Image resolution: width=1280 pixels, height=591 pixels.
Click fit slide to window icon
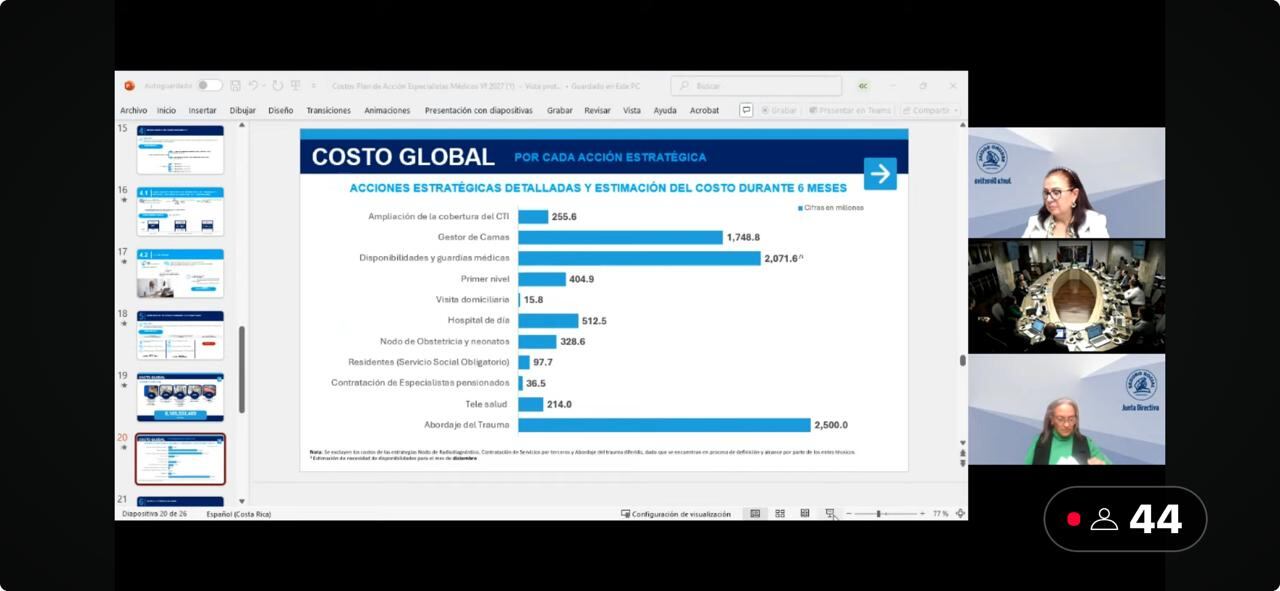coord(960,514)
